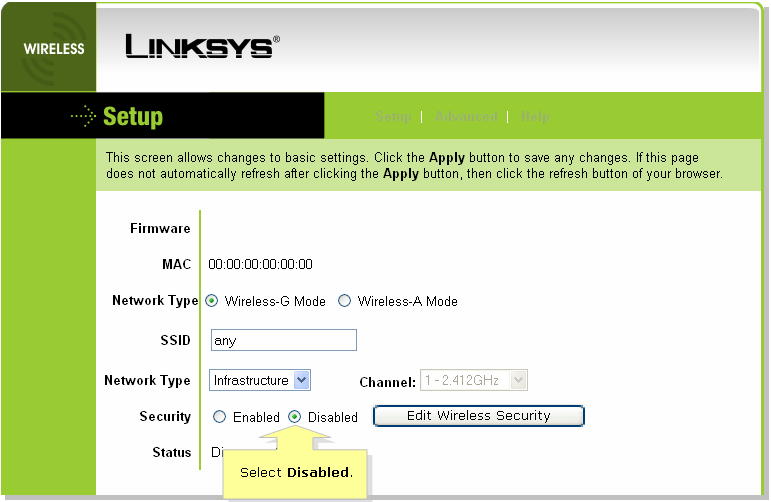The height and width of the screenshot is (502, 771).
Task: Click the Linksys logo
Action: 203,46
